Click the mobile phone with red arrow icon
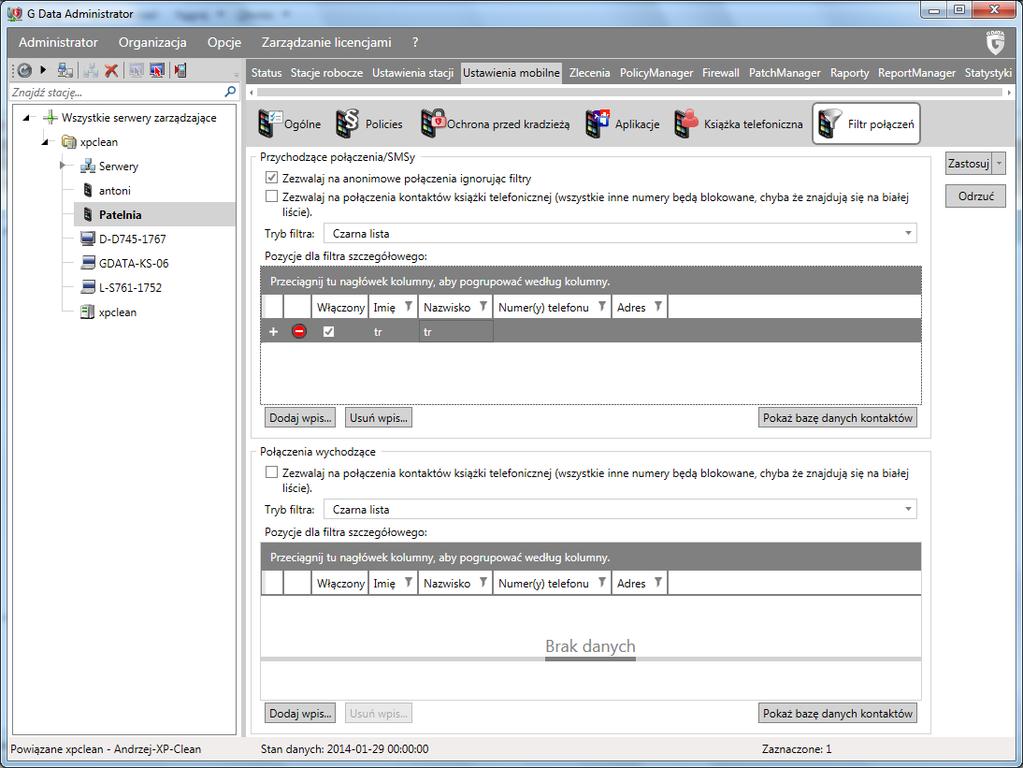The width and height of the screenshot is (1023, 768). coord(181,70)
